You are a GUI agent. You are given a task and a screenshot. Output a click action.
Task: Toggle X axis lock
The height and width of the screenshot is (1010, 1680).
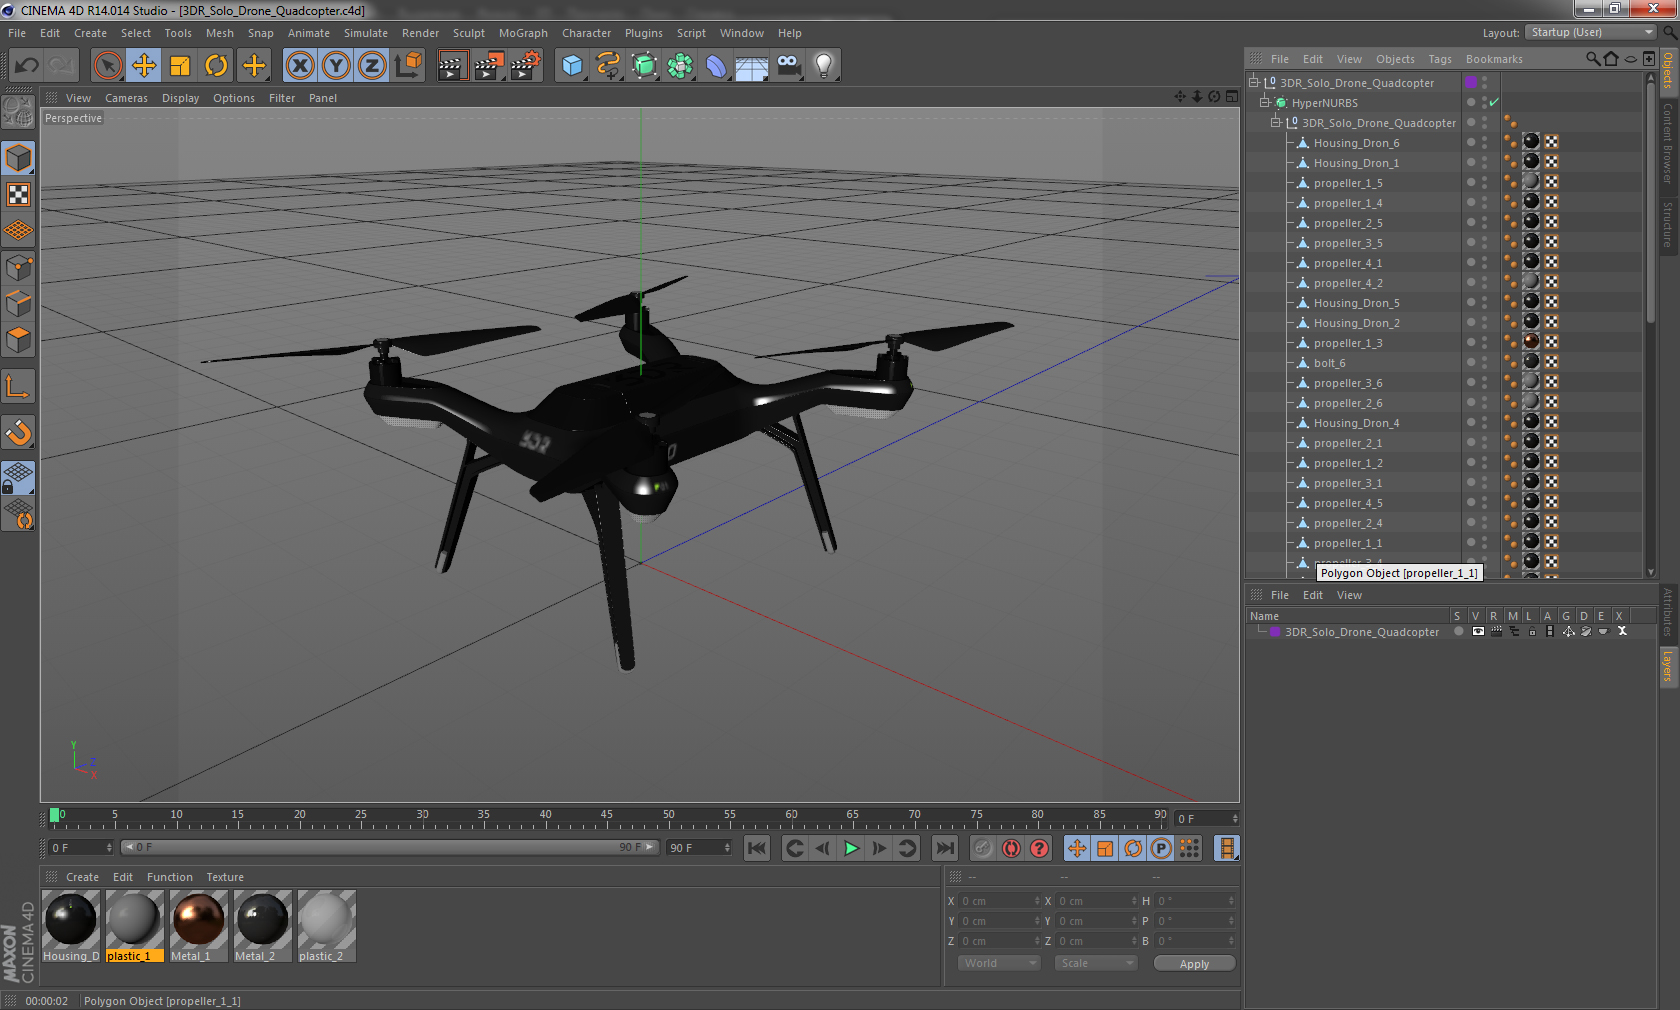click(300, 66)
